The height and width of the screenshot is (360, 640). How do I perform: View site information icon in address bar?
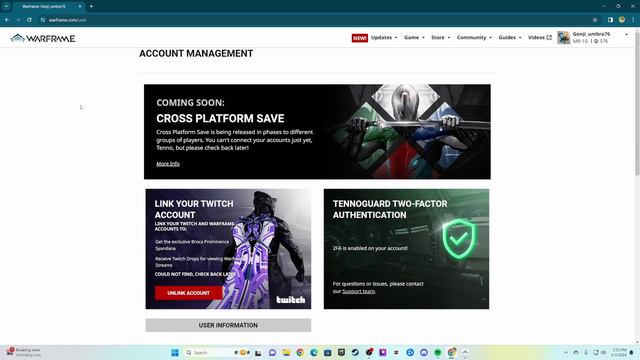pos(43,20)
